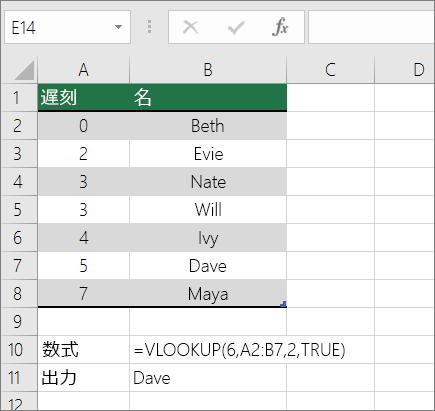Screen dimensions: 435x411
Task: Click the Enter checkmark icon in formula bar
Action: (x=236, y=27)
